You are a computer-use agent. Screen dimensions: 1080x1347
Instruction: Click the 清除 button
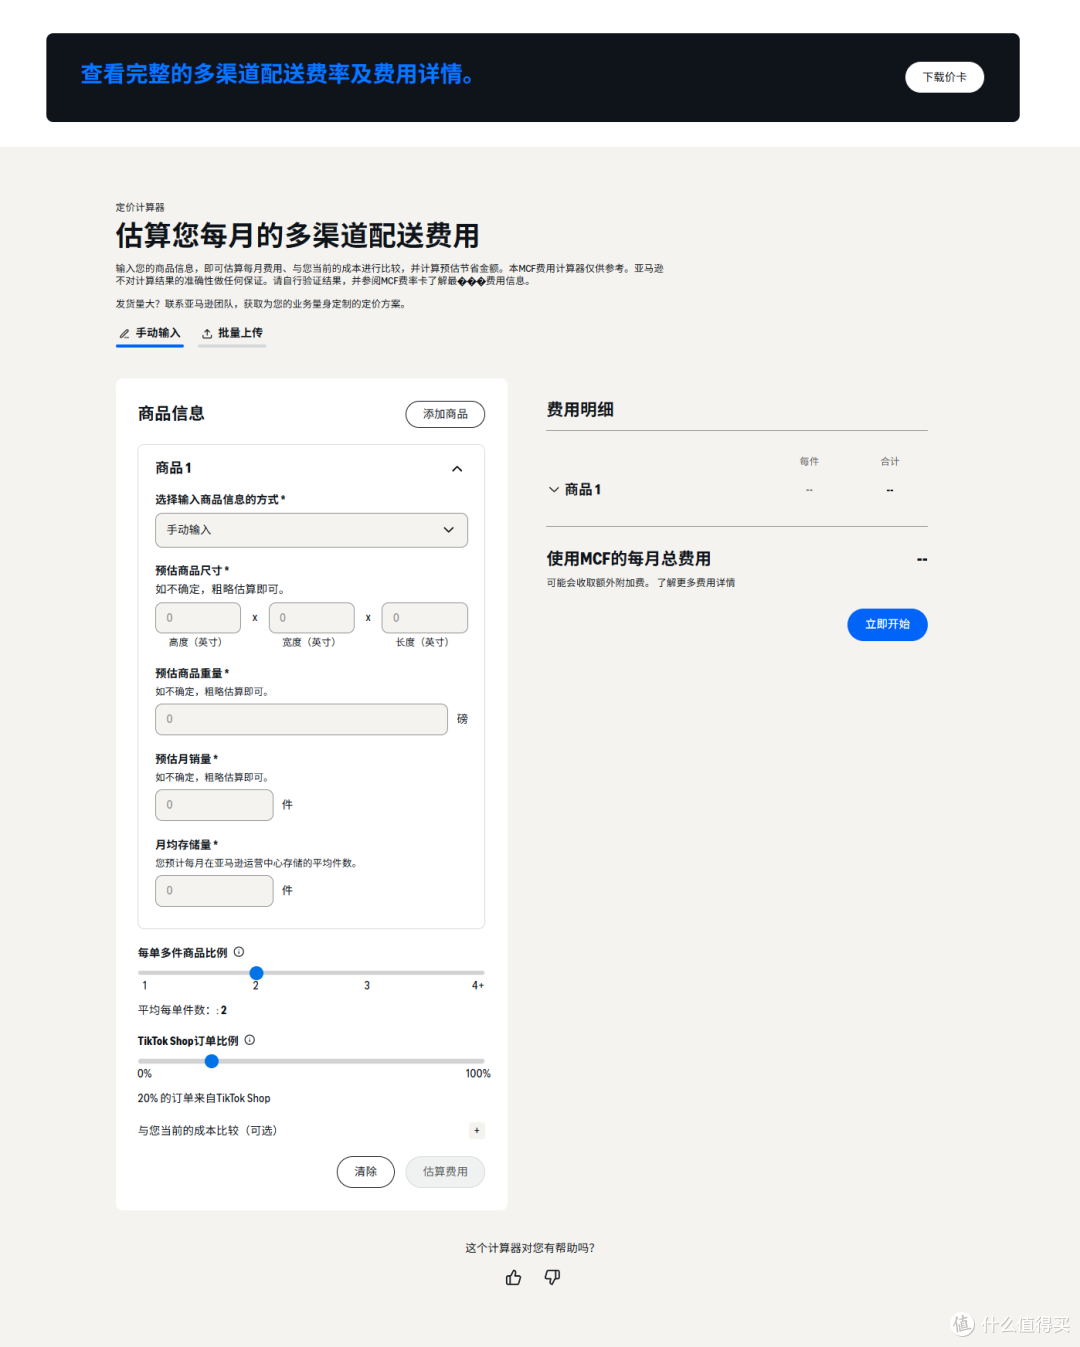coord(366,1171)
